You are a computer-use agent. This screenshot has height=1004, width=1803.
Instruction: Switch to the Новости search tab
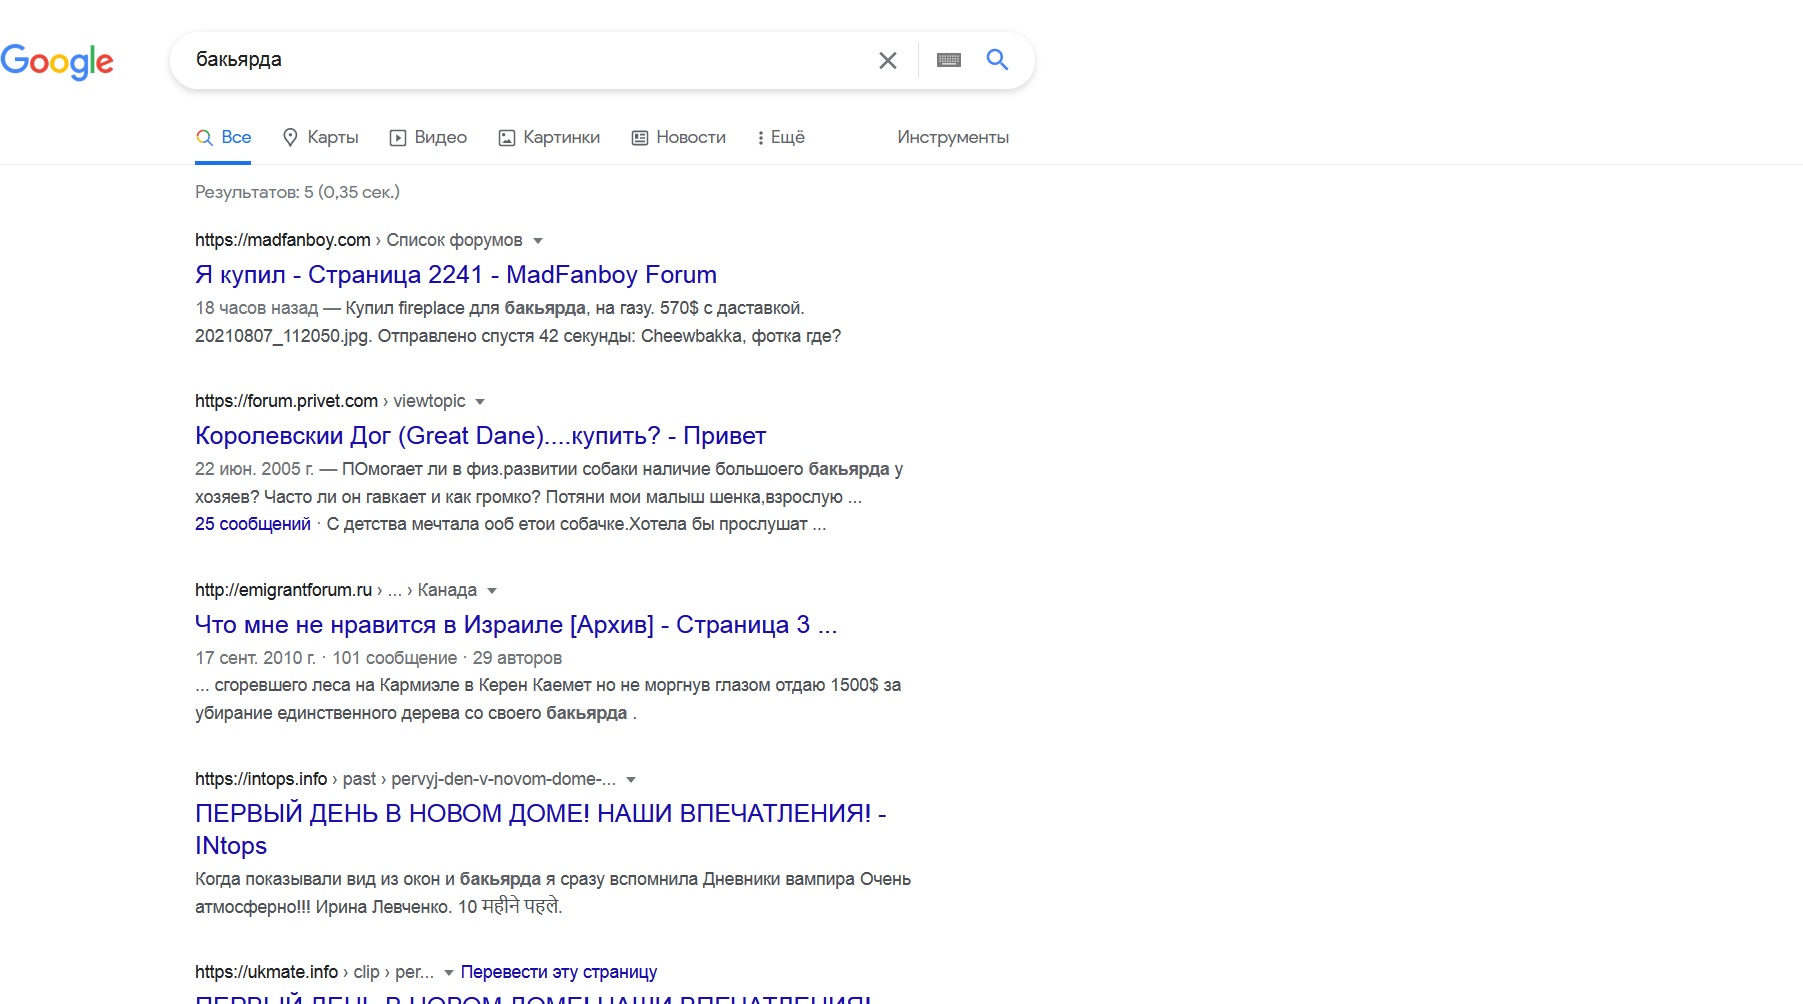pos(690,137)
